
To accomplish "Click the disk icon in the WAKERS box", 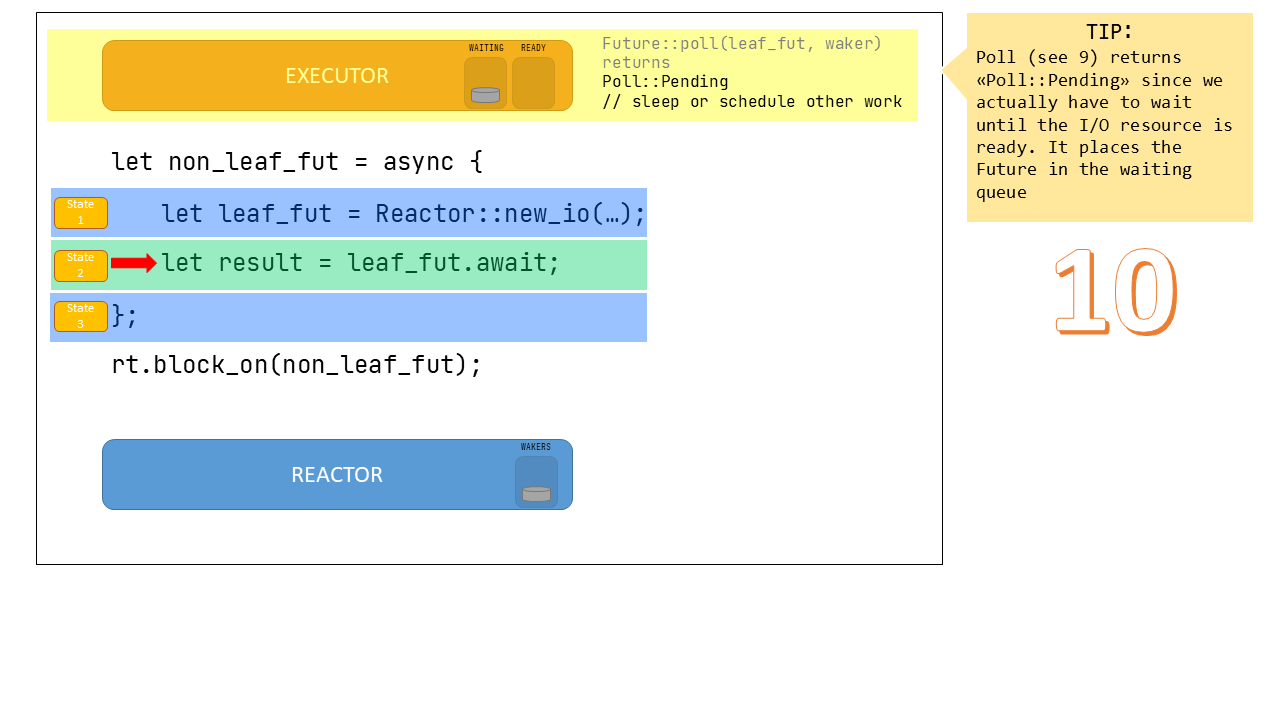I will tap(536, 494).
